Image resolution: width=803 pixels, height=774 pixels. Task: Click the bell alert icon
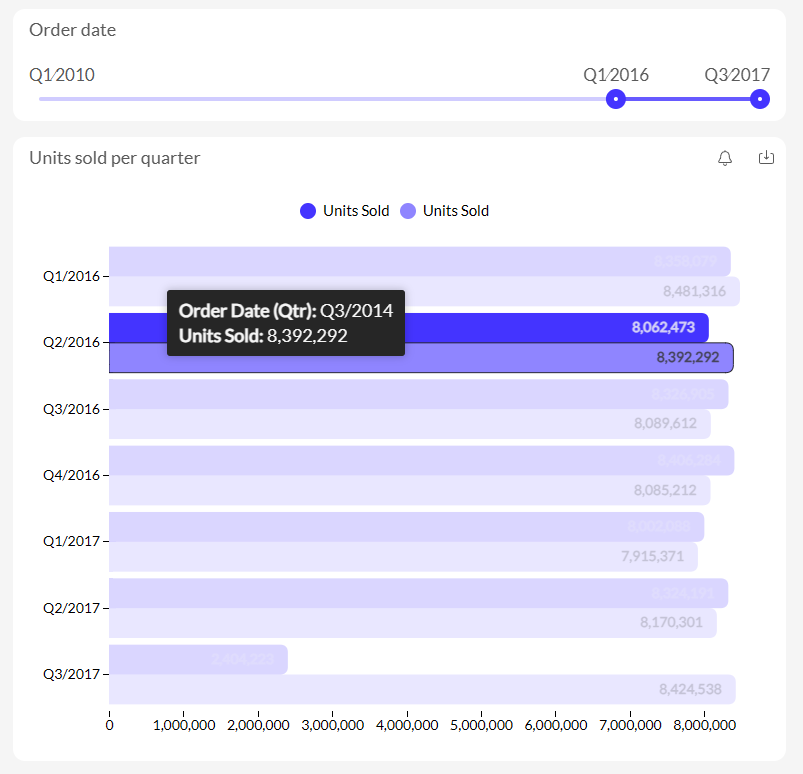[x=725, y=158]
